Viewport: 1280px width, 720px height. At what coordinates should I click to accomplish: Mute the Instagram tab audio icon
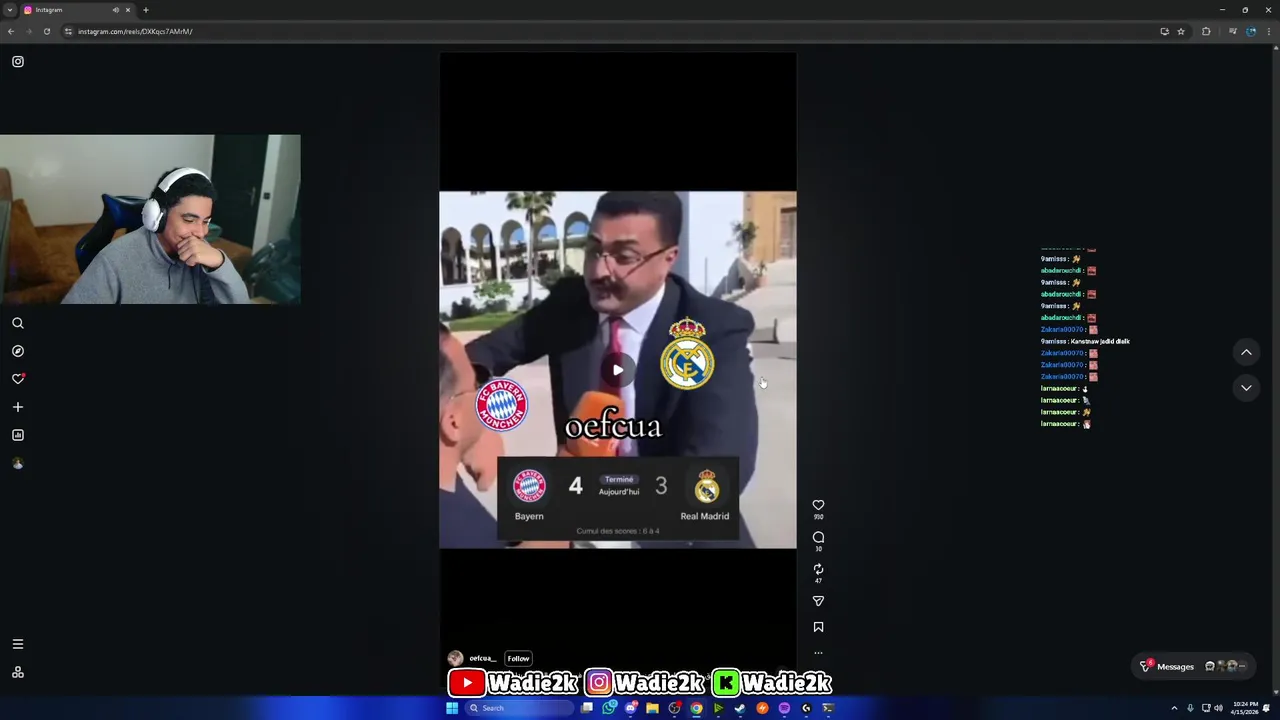click(116, 10)
